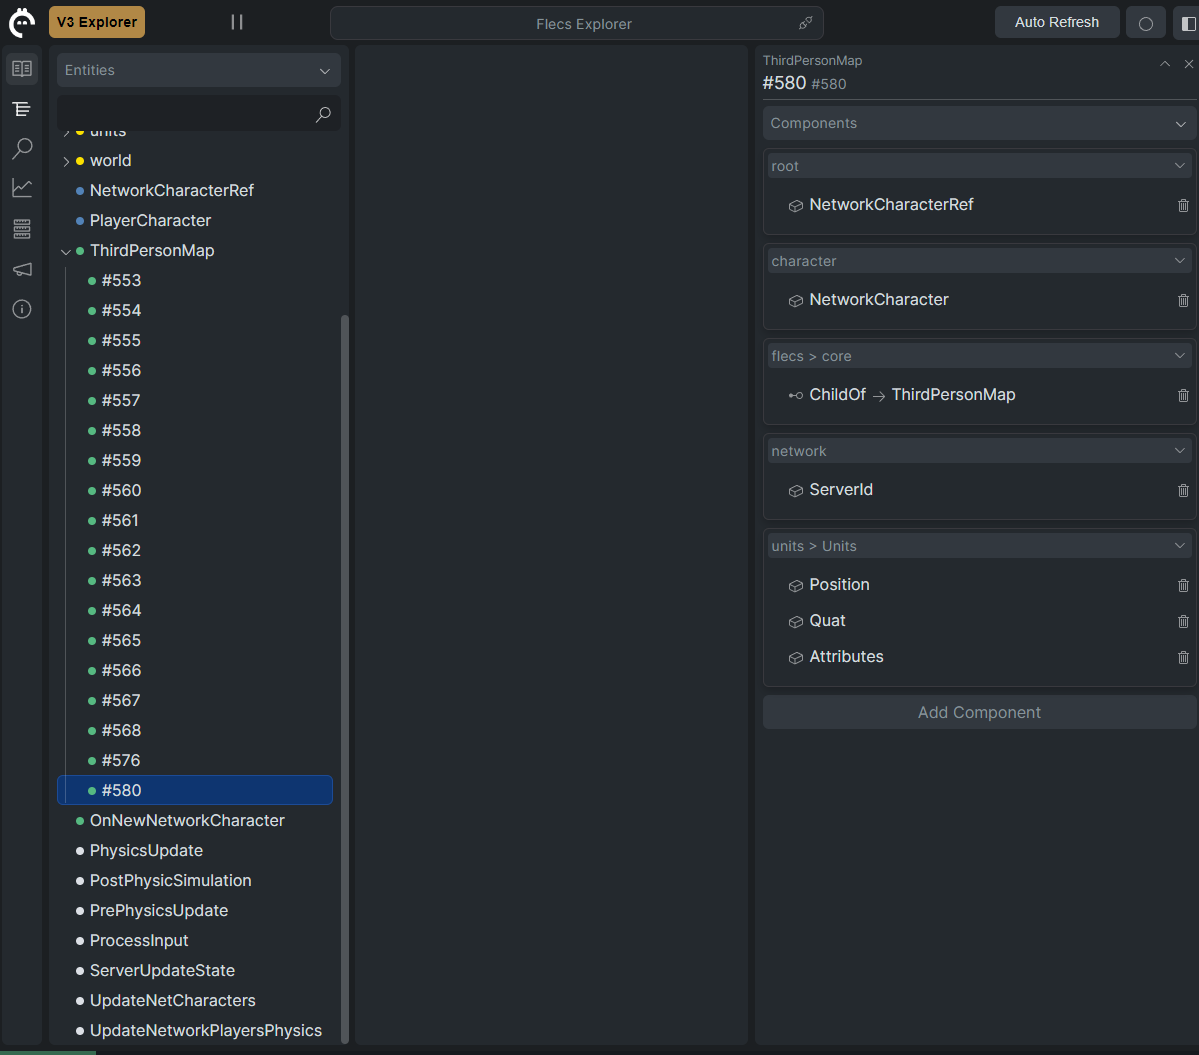This screenshot has width=1199, height=1055.
Task: Select entity #565 in the tree
Action: tap(121, 640)
